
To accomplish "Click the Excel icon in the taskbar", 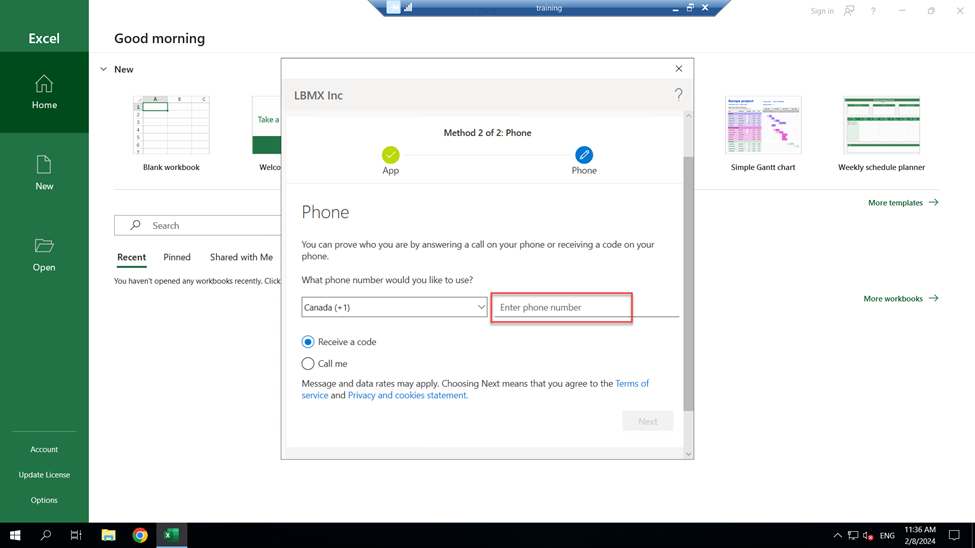I will click(x=171, y=535).
